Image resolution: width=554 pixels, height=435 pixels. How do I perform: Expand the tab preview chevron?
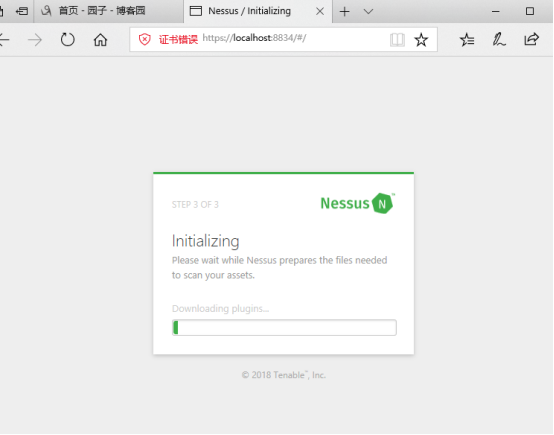click(x=368, y=12)
